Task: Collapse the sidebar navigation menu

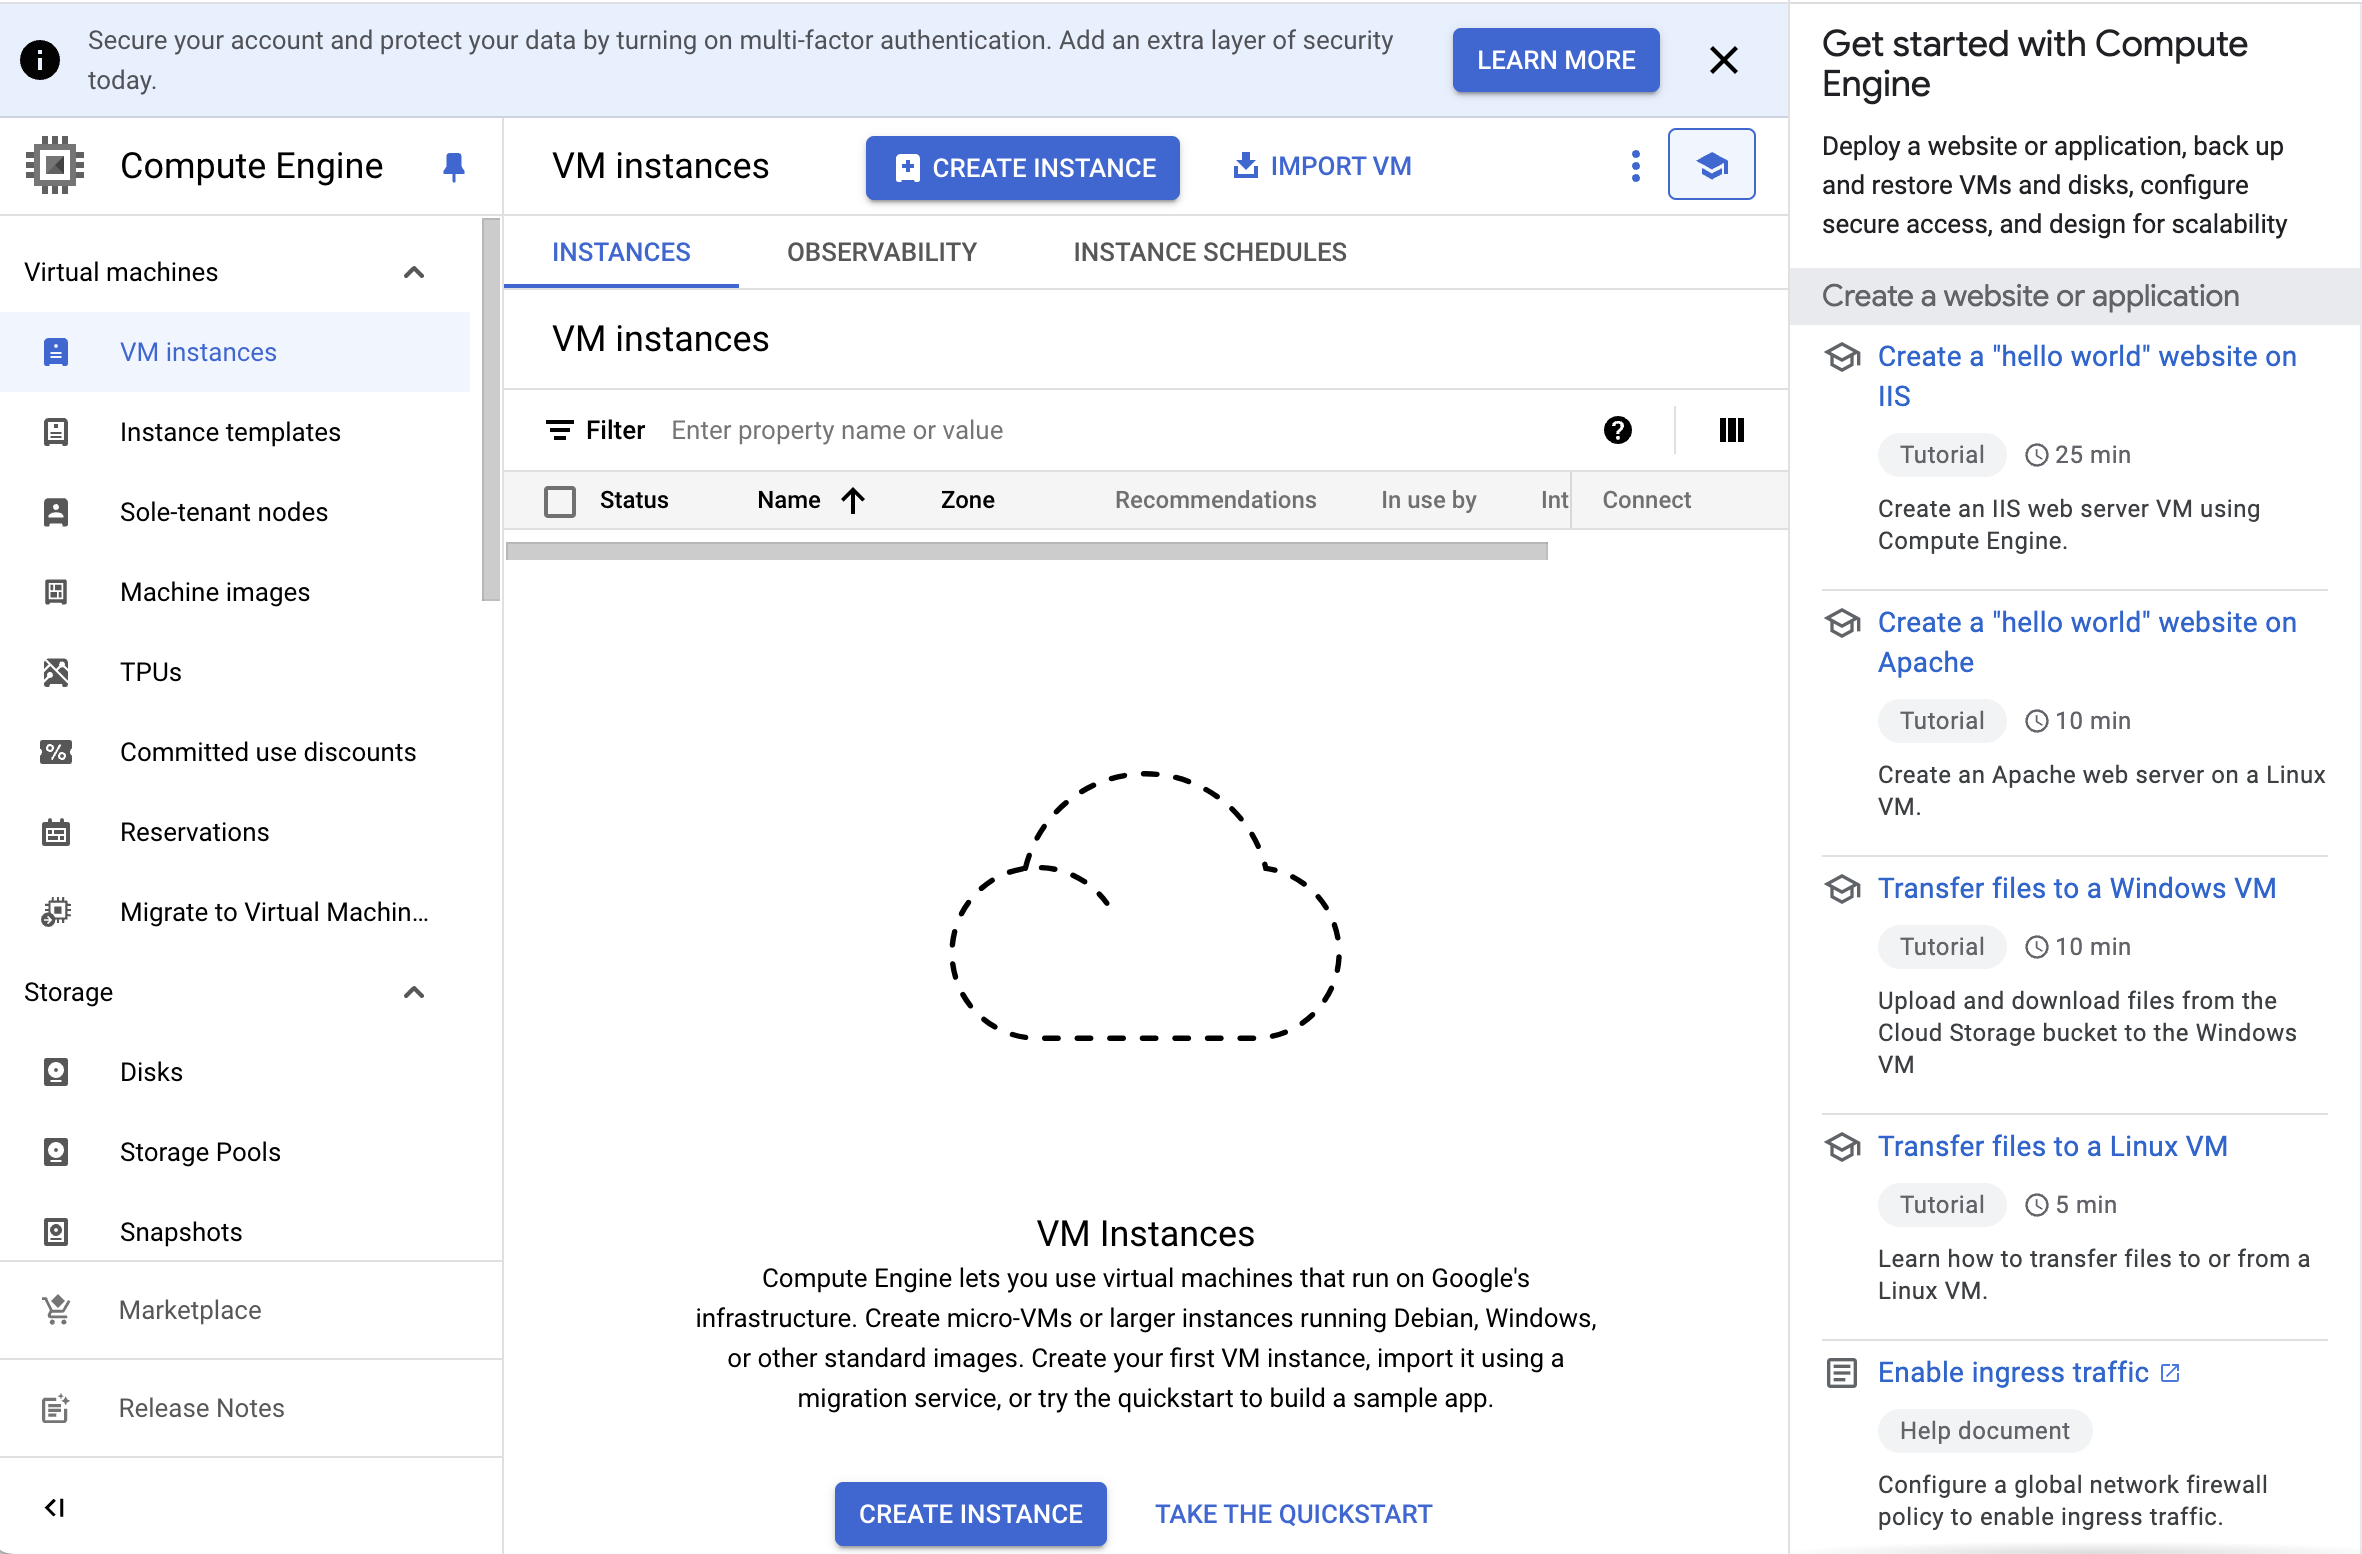Action: [x=55, y=1507]
